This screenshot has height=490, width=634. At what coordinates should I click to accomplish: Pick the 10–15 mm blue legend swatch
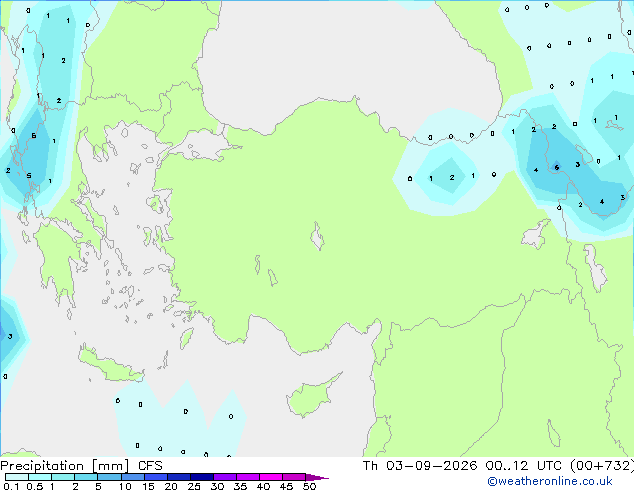(x=133, y=477)
